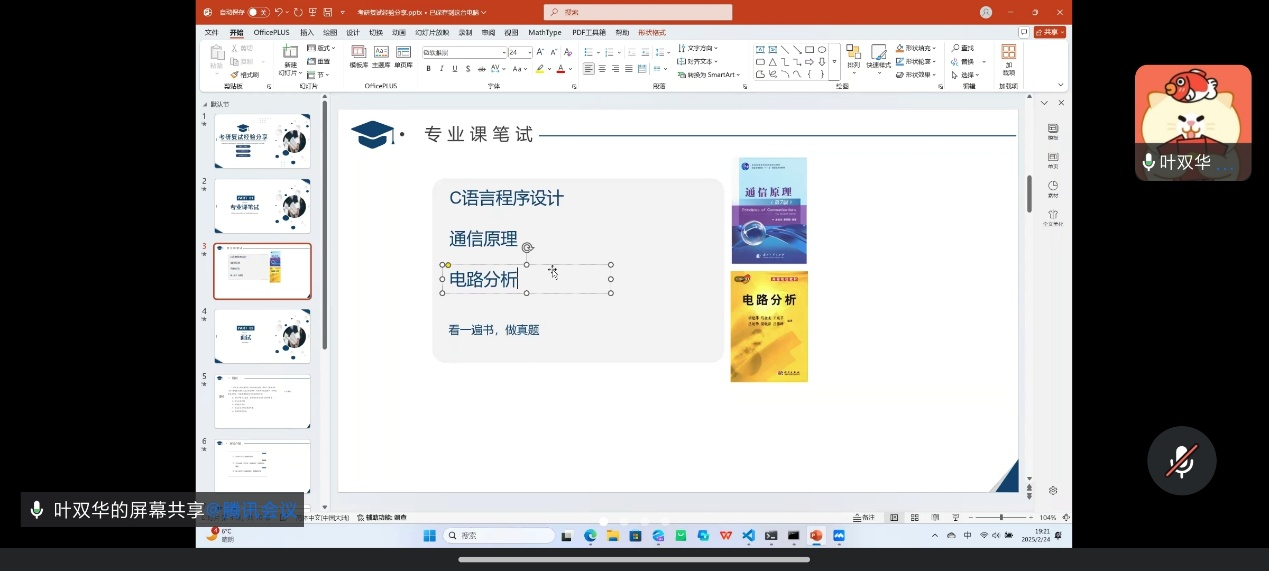Open the comments pane icon beside Share
This screenshot has height=571, width=1269.
click(1024, 32)
